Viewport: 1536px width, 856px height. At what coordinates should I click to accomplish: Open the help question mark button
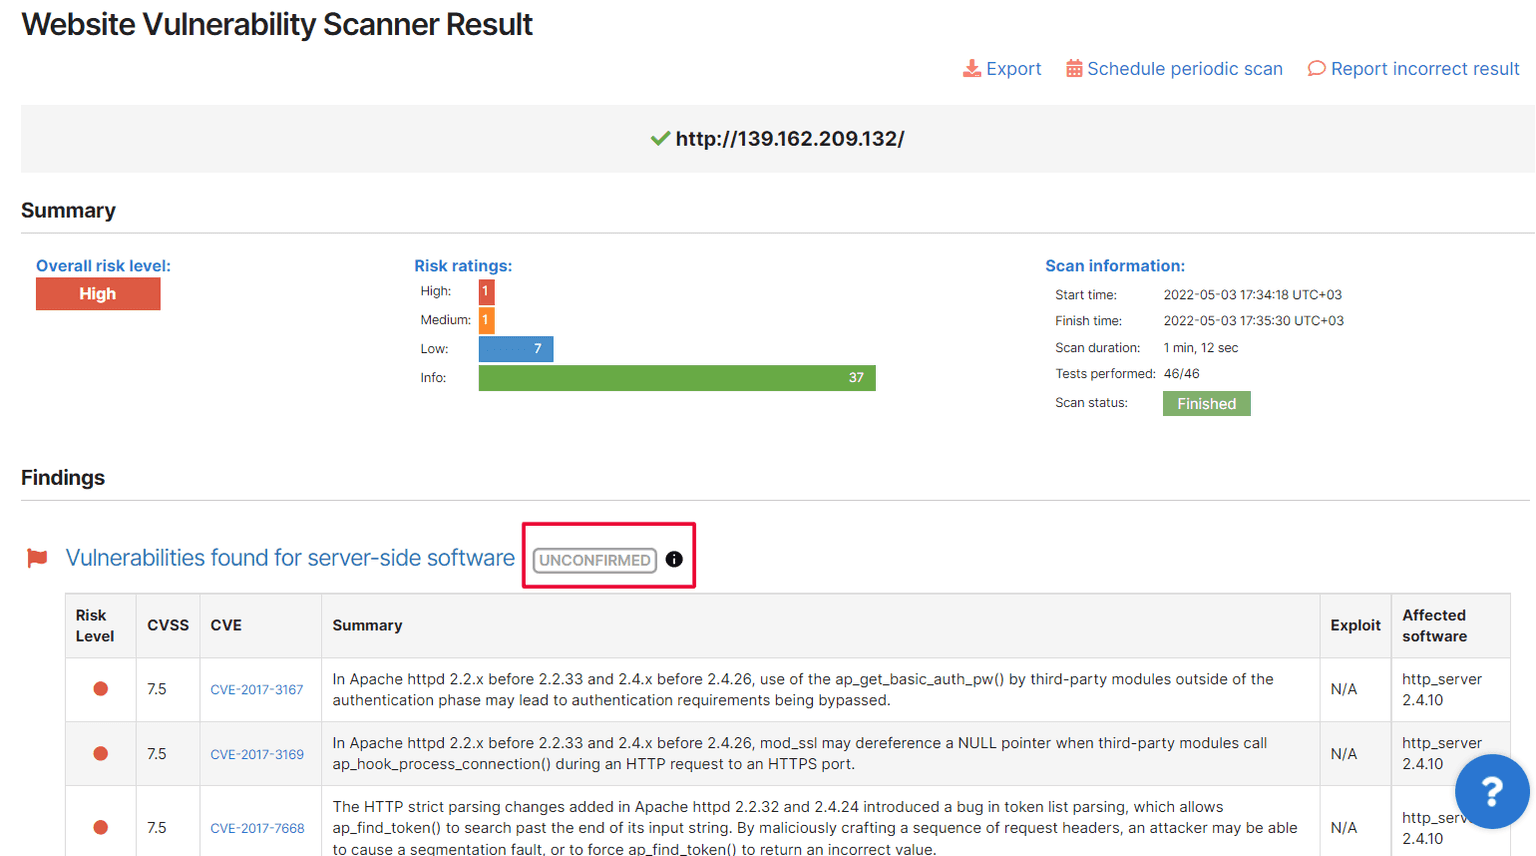[1492, 792]
